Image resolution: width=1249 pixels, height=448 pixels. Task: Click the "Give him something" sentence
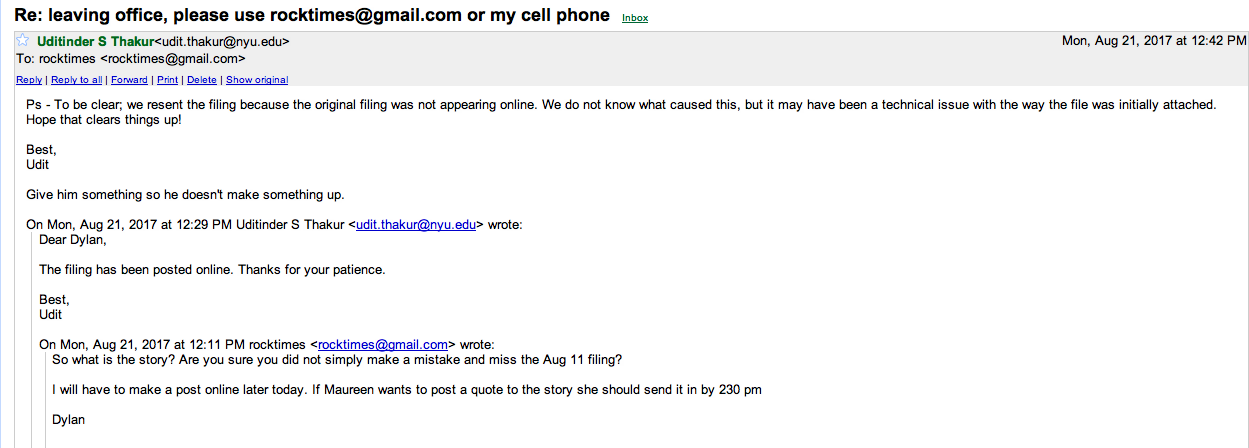(x=185, y=194)
